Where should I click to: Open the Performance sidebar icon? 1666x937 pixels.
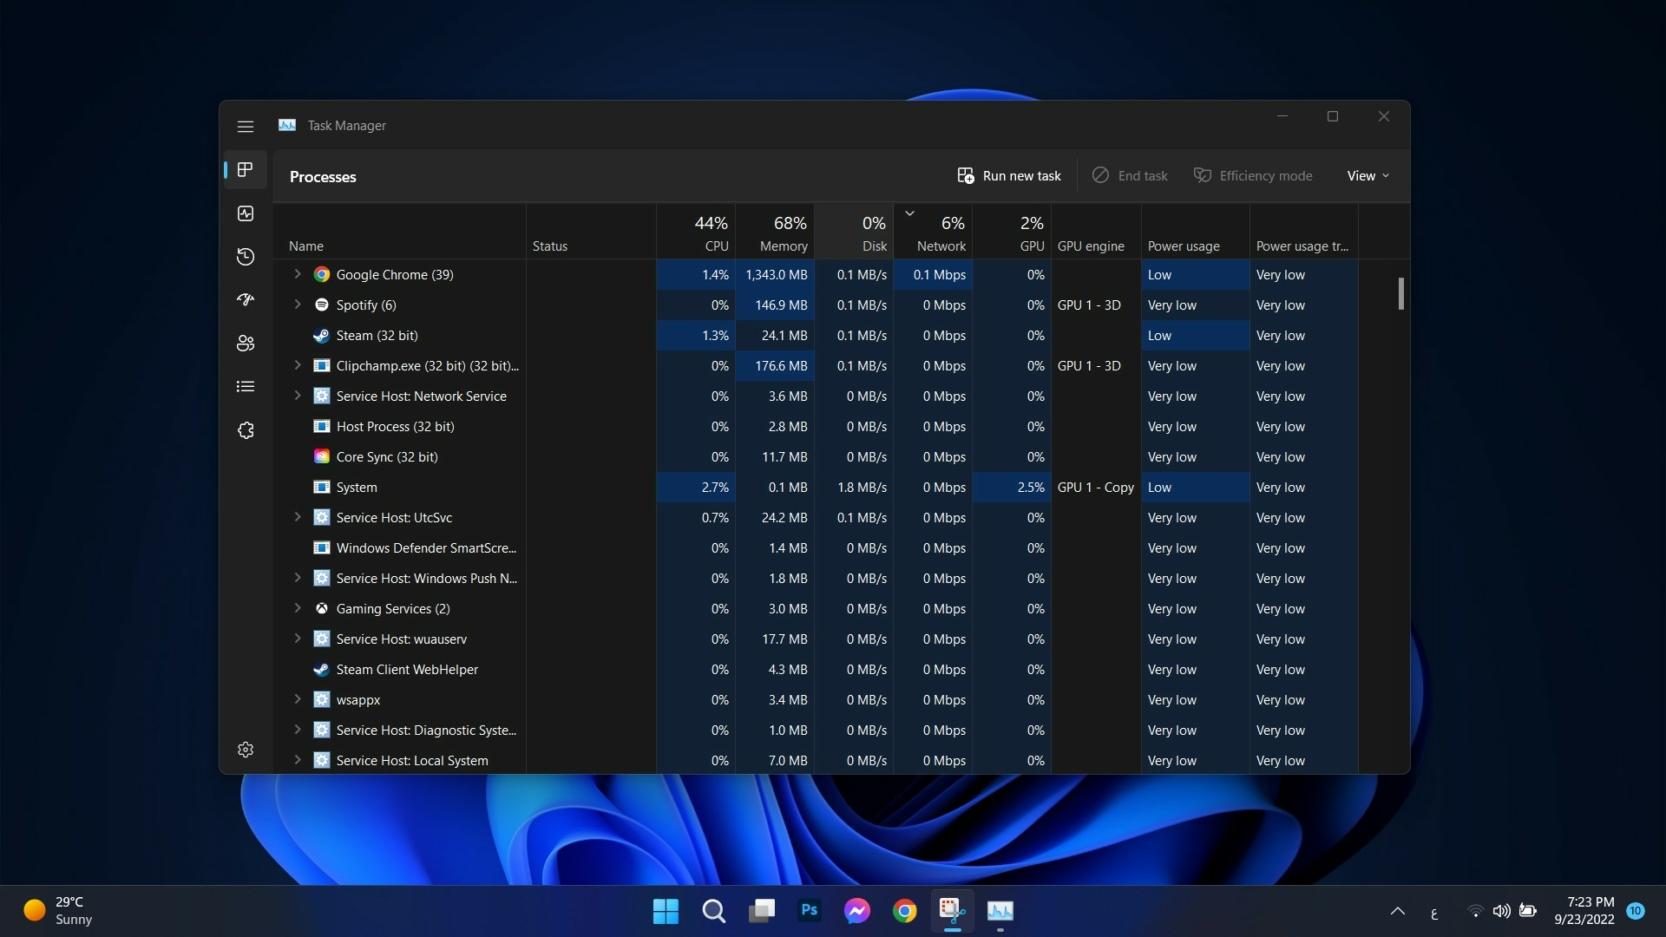[245, 213]
